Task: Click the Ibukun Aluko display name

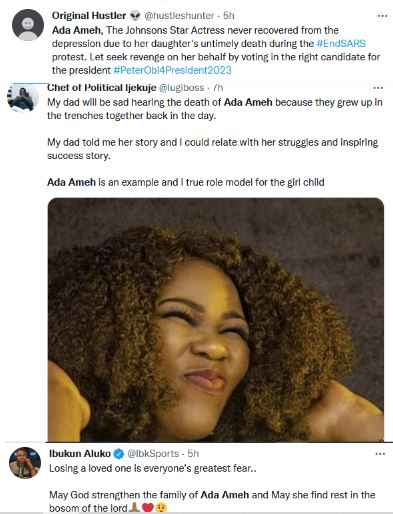Action: pyautogui.click(x=80, y=454)
